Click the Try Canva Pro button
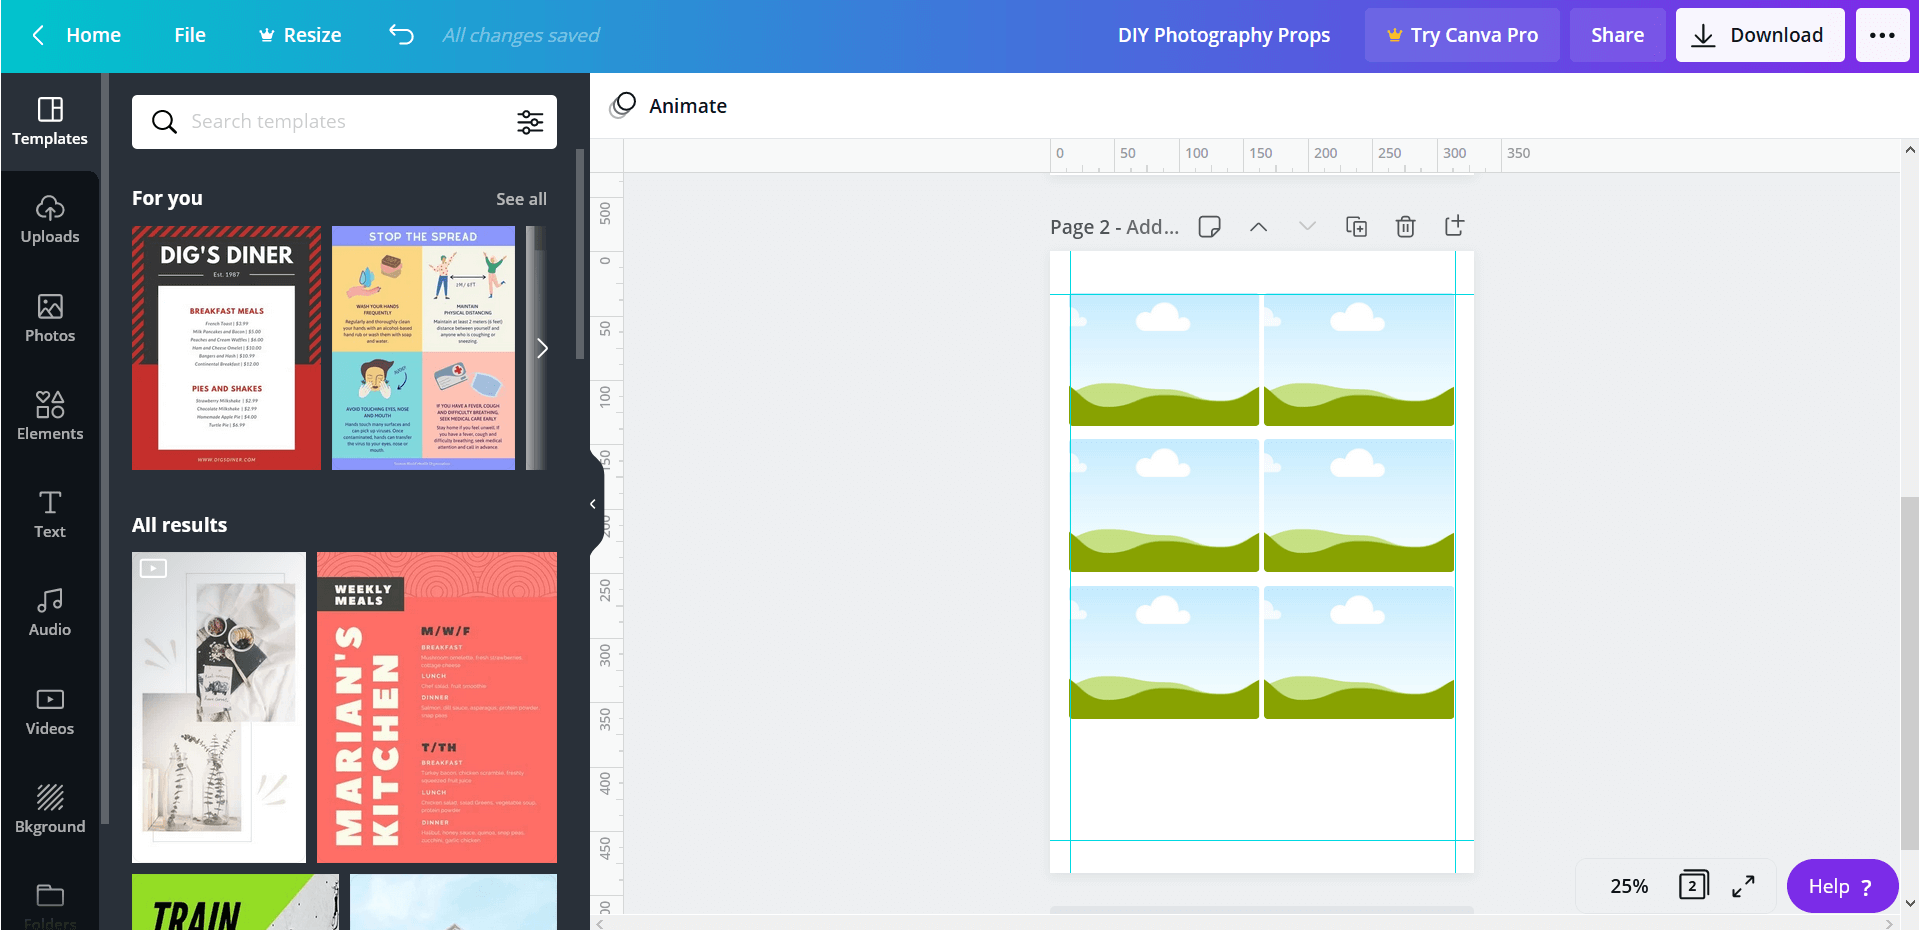The image size is (1919, 930). click(x=1461, y=34)
